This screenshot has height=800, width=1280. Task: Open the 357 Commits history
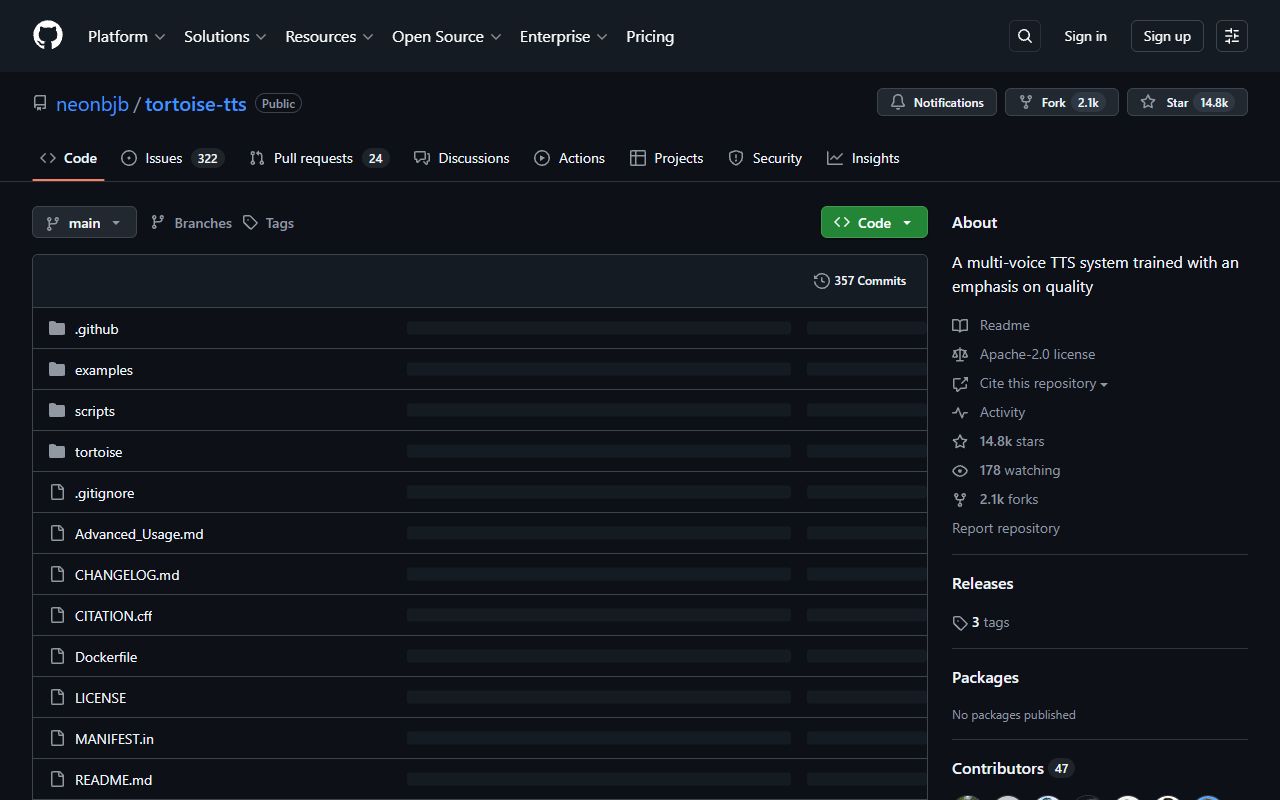[x=860, y=281]
